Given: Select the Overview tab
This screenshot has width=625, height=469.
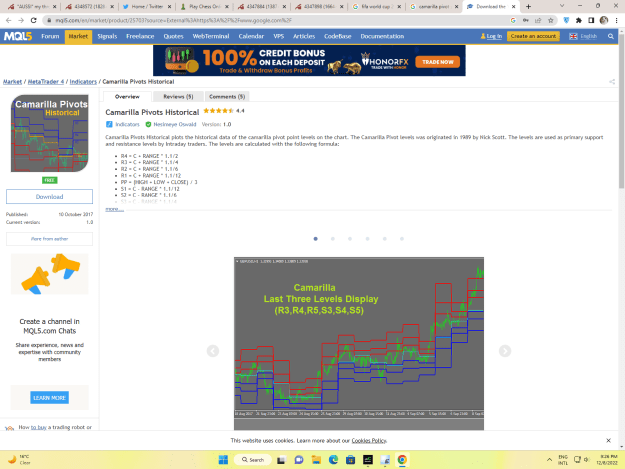Looking at the screenshot, I should (x=127, y=96).
